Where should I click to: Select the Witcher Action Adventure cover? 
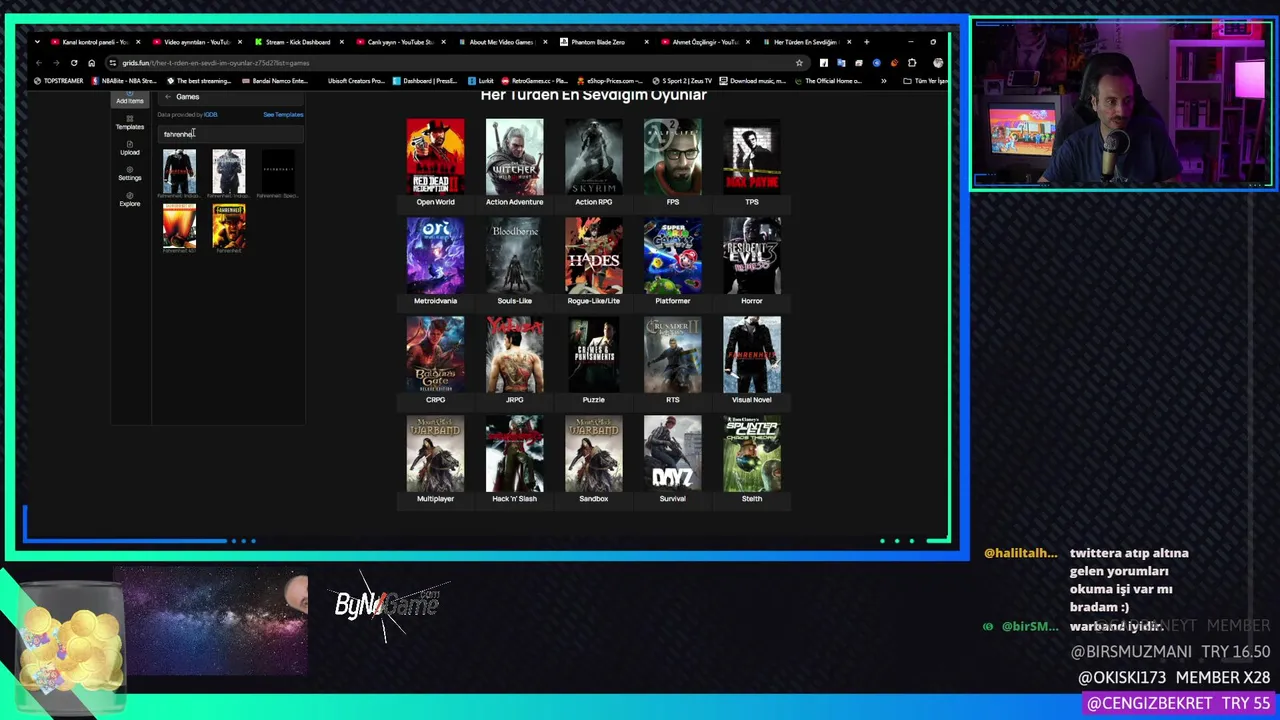click(514, 156)
